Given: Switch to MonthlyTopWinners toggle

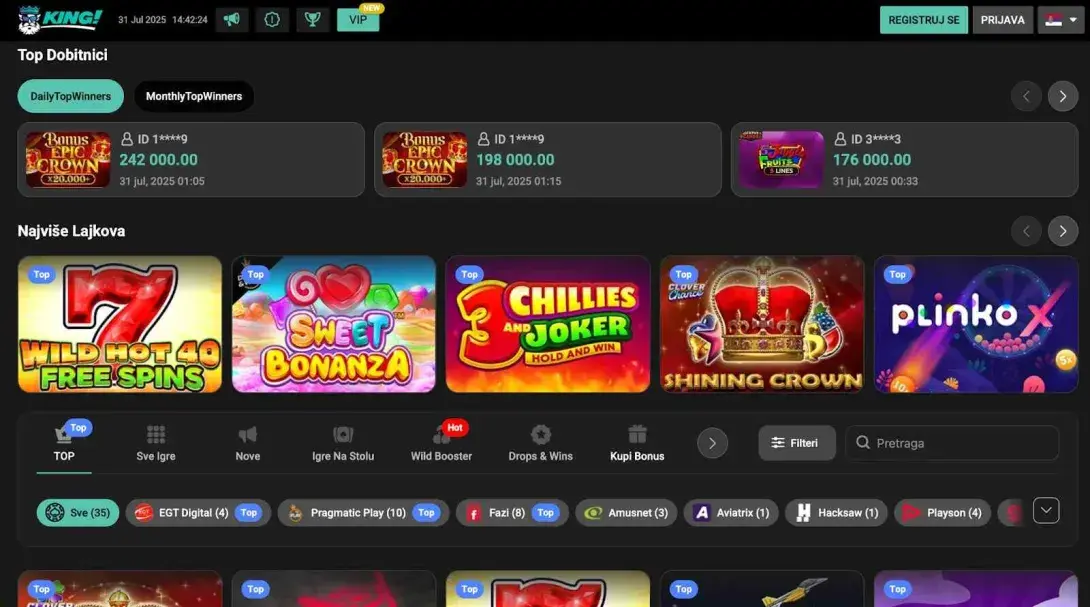Looking at the screenshot, I should pos(194,96).
